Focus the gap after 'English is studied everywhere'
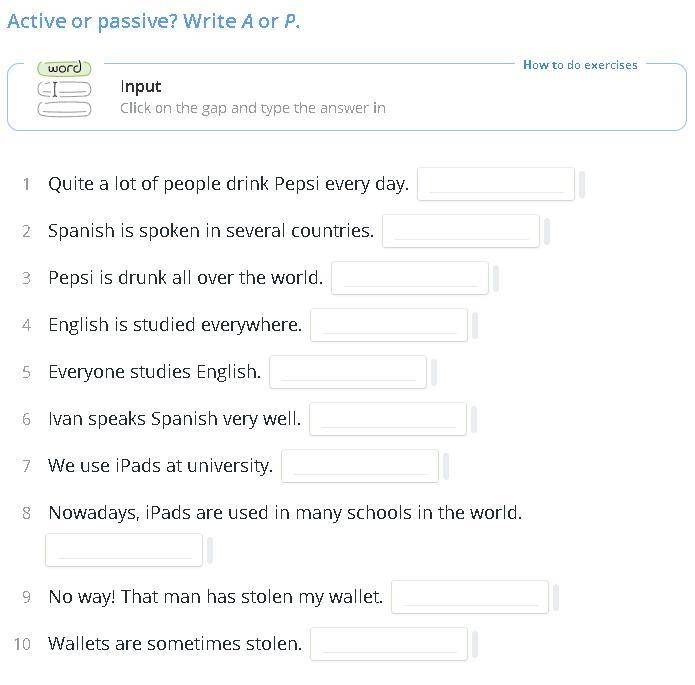Viewport: 695px width, 685px height. [x=389, y=325]
